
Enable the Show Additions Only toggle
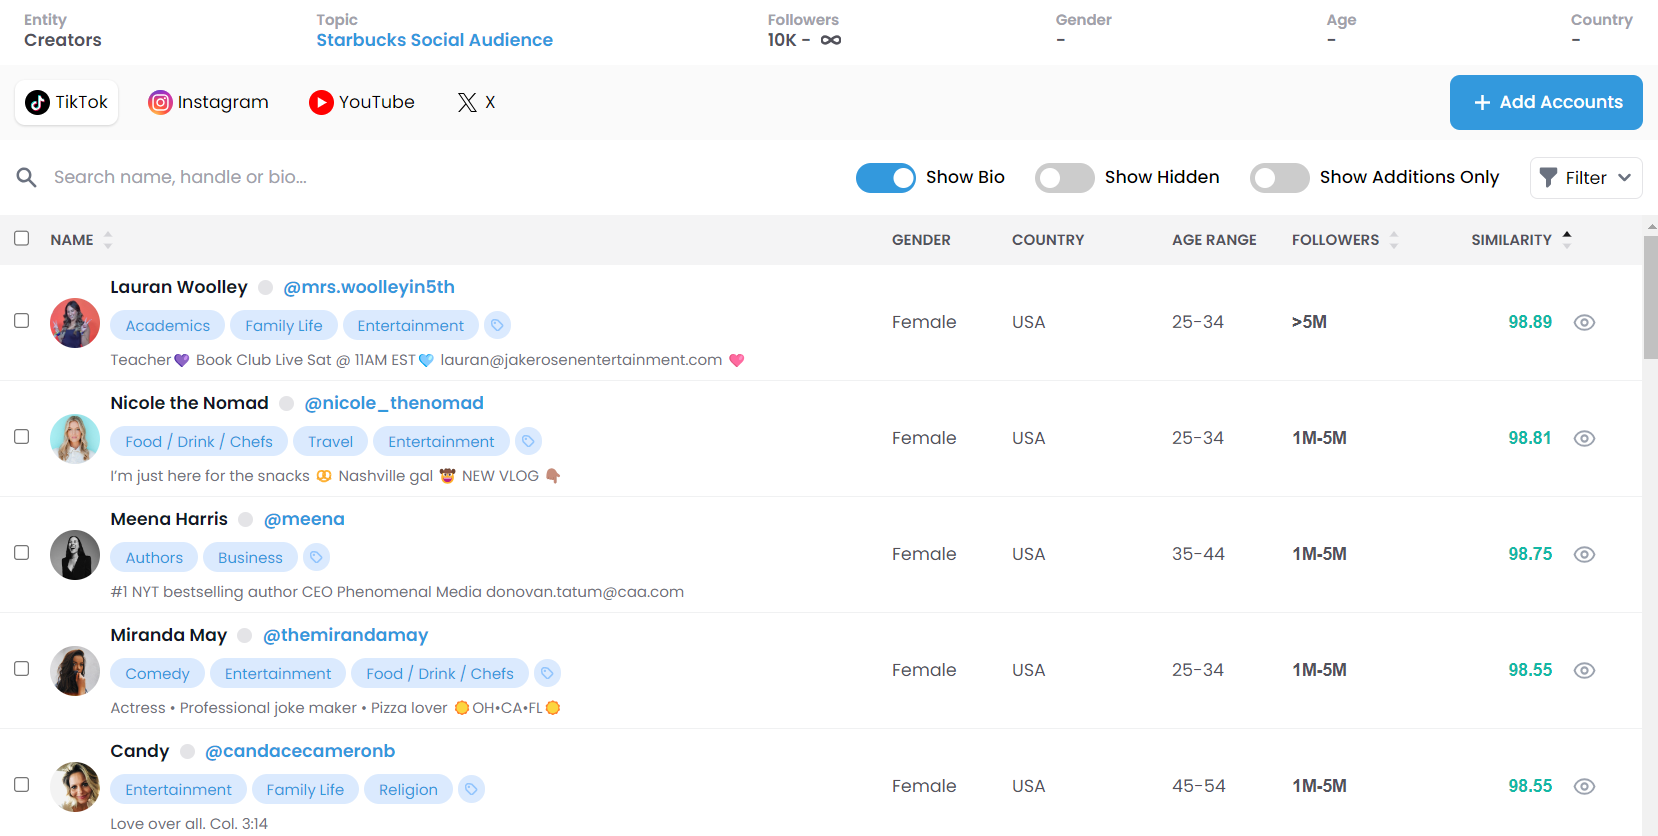(x=1280, y=178)
